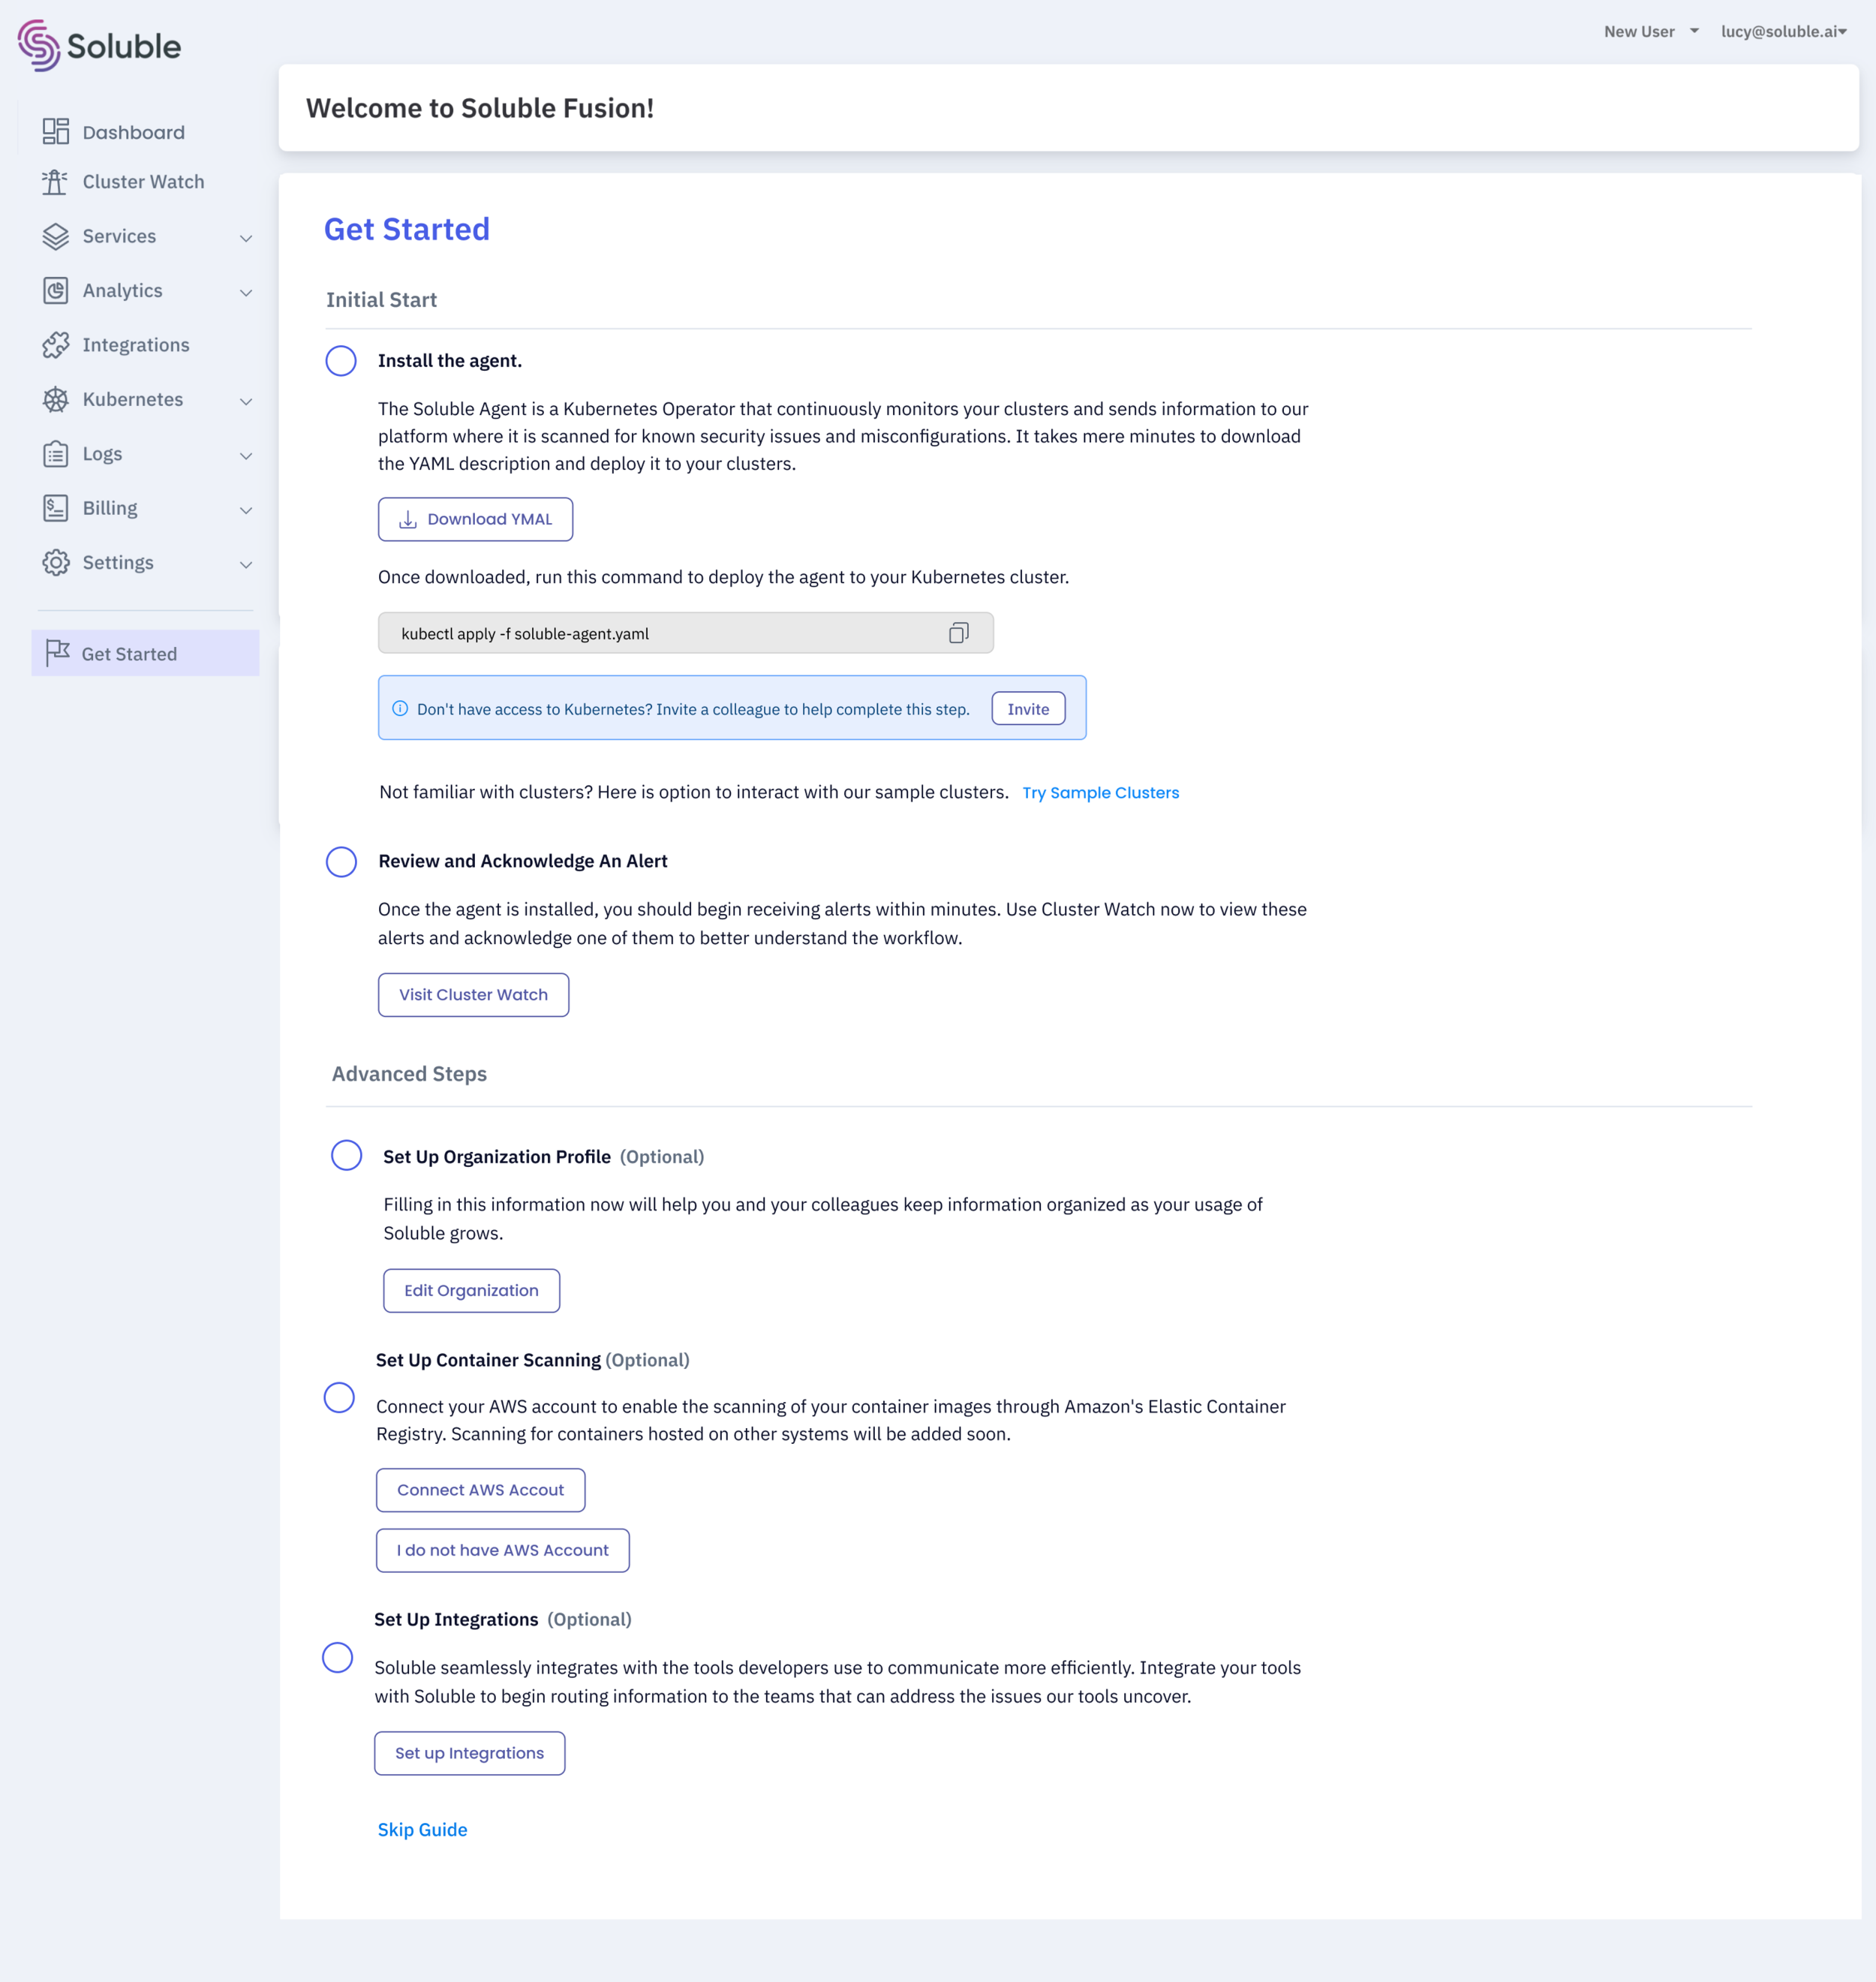Click the kubectl apply command field
This screenshot has width=1876, height=1982.
[x=685, y=633]
